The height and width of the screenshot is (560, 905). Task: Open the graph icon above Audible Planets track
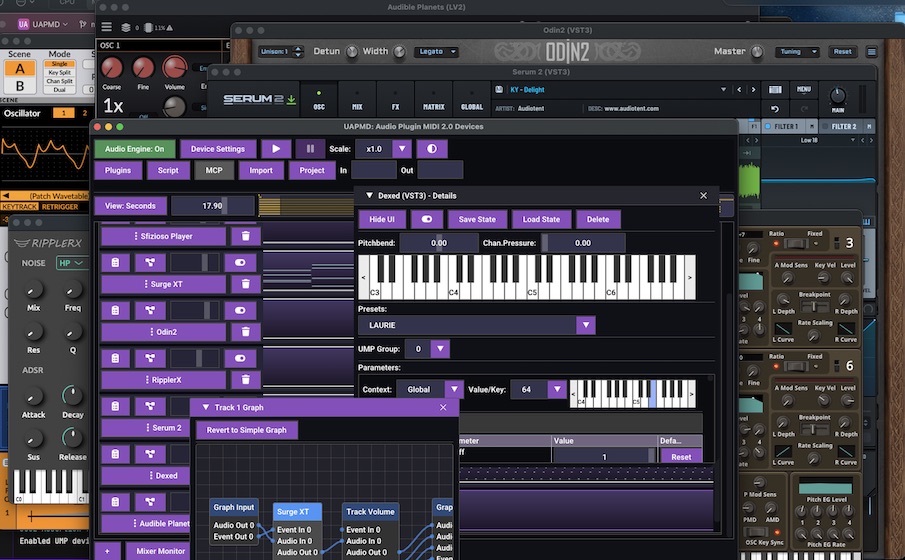150,502
